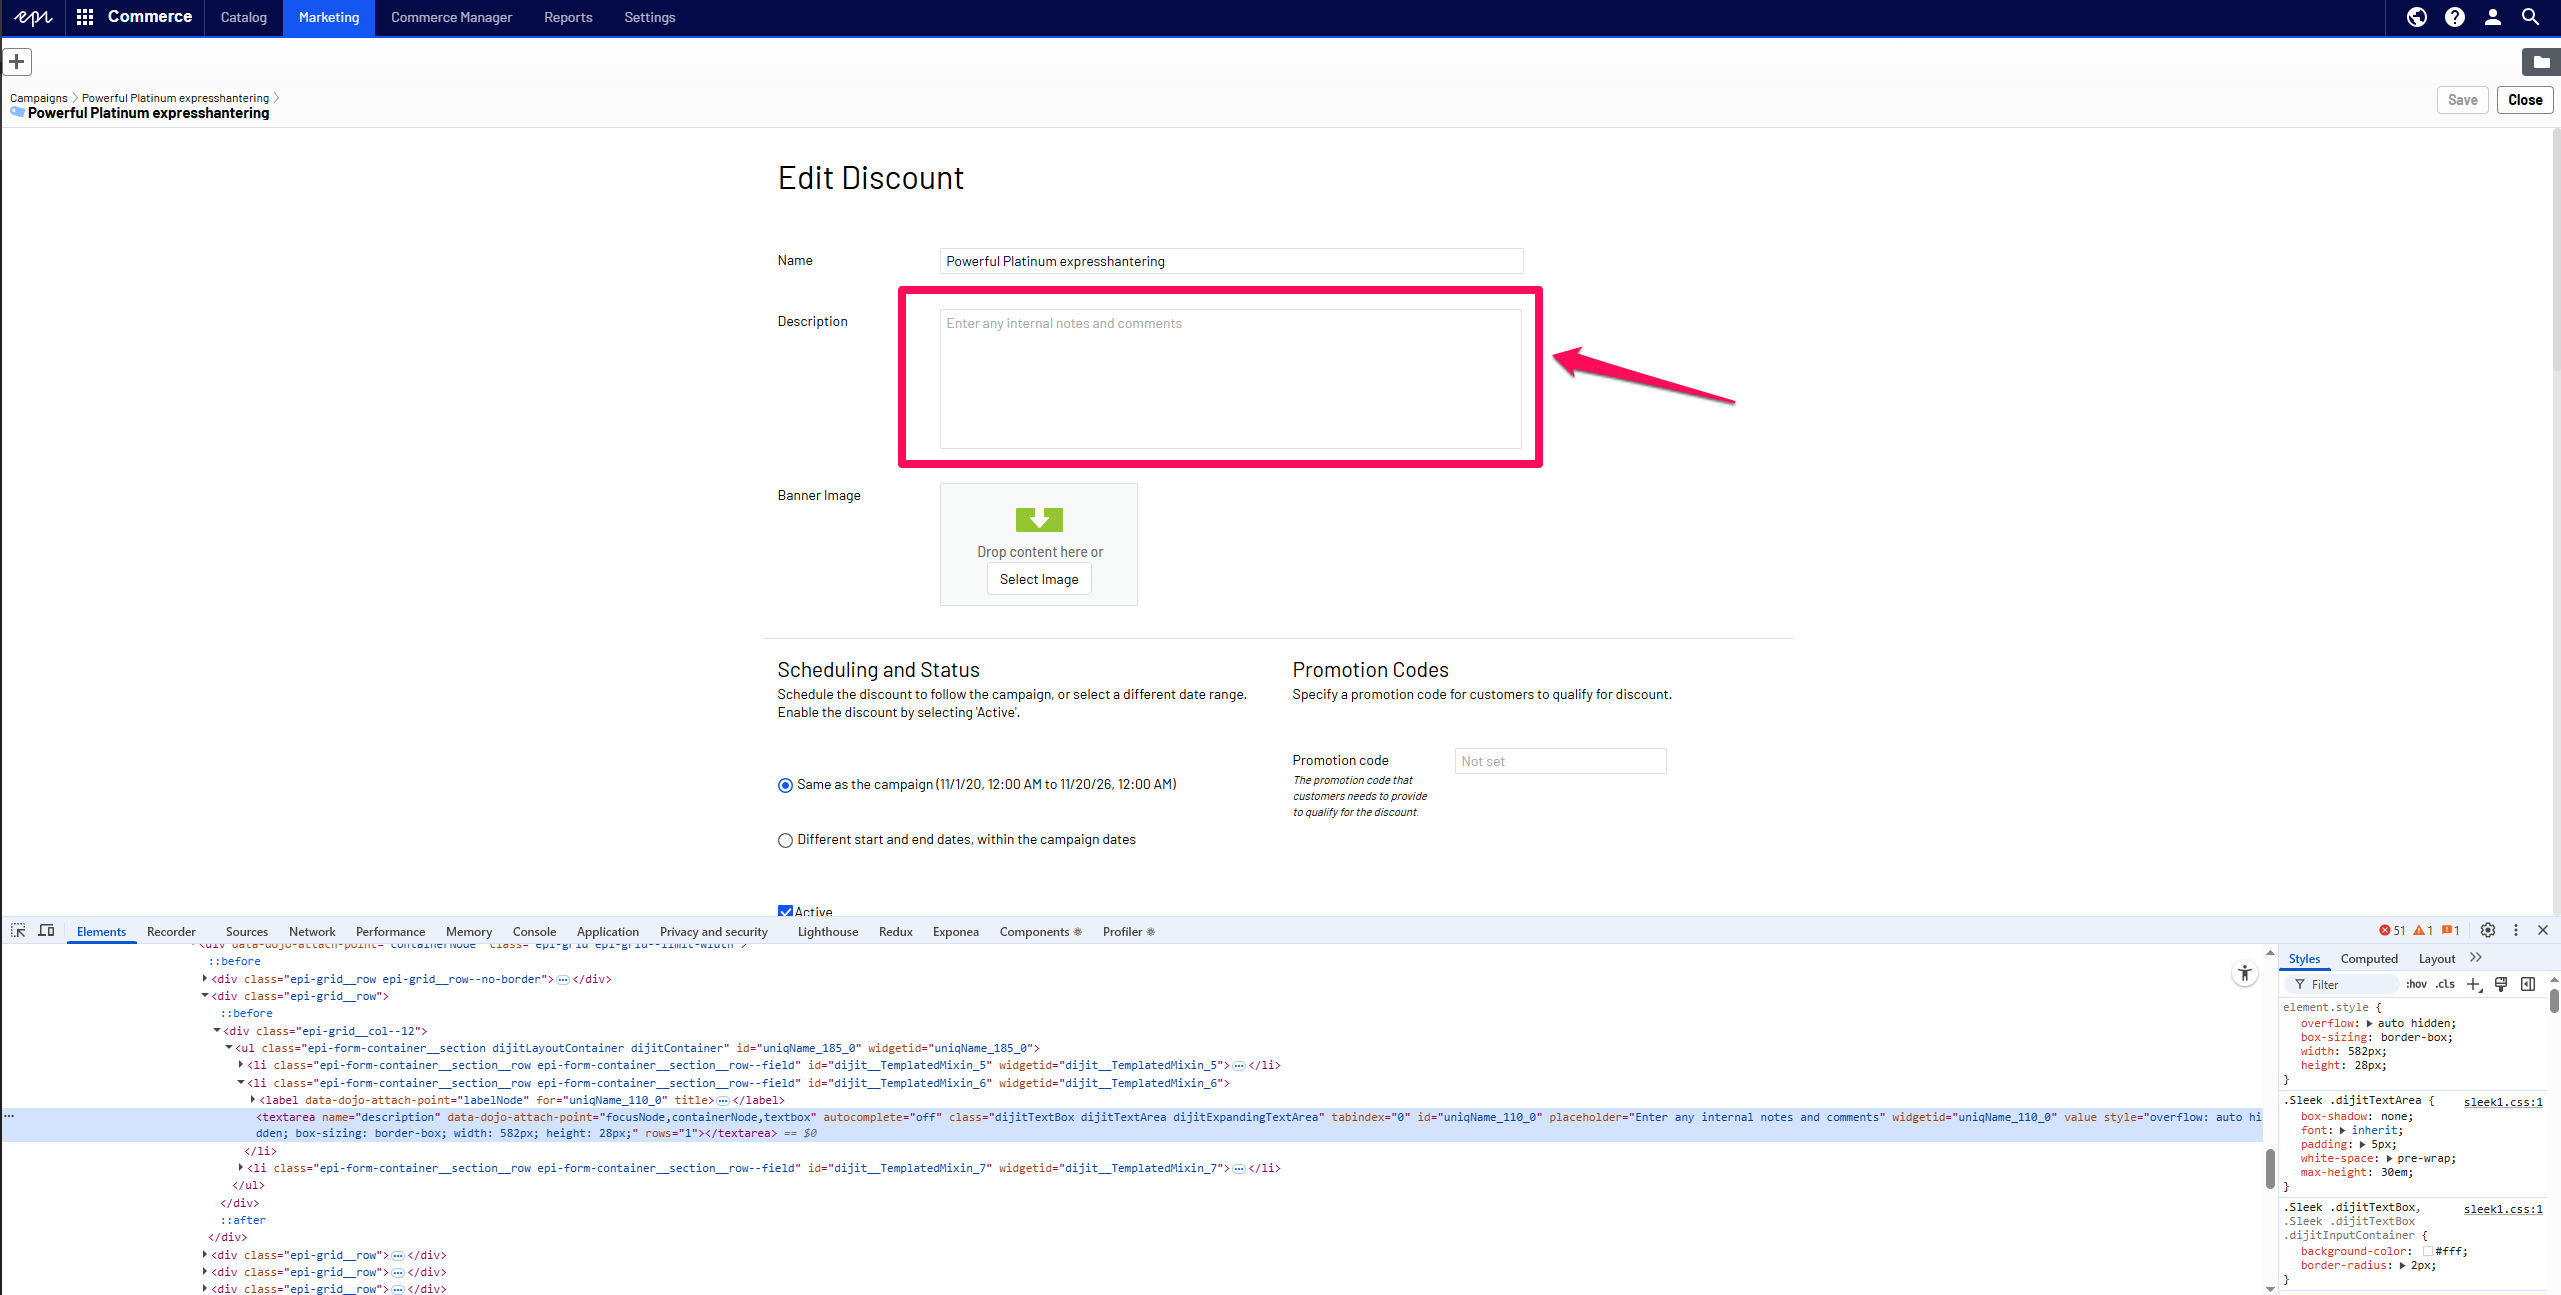Switch to the Commerce Manager menu
This screenshot has width=2561, height=1295.
[451, 17]
